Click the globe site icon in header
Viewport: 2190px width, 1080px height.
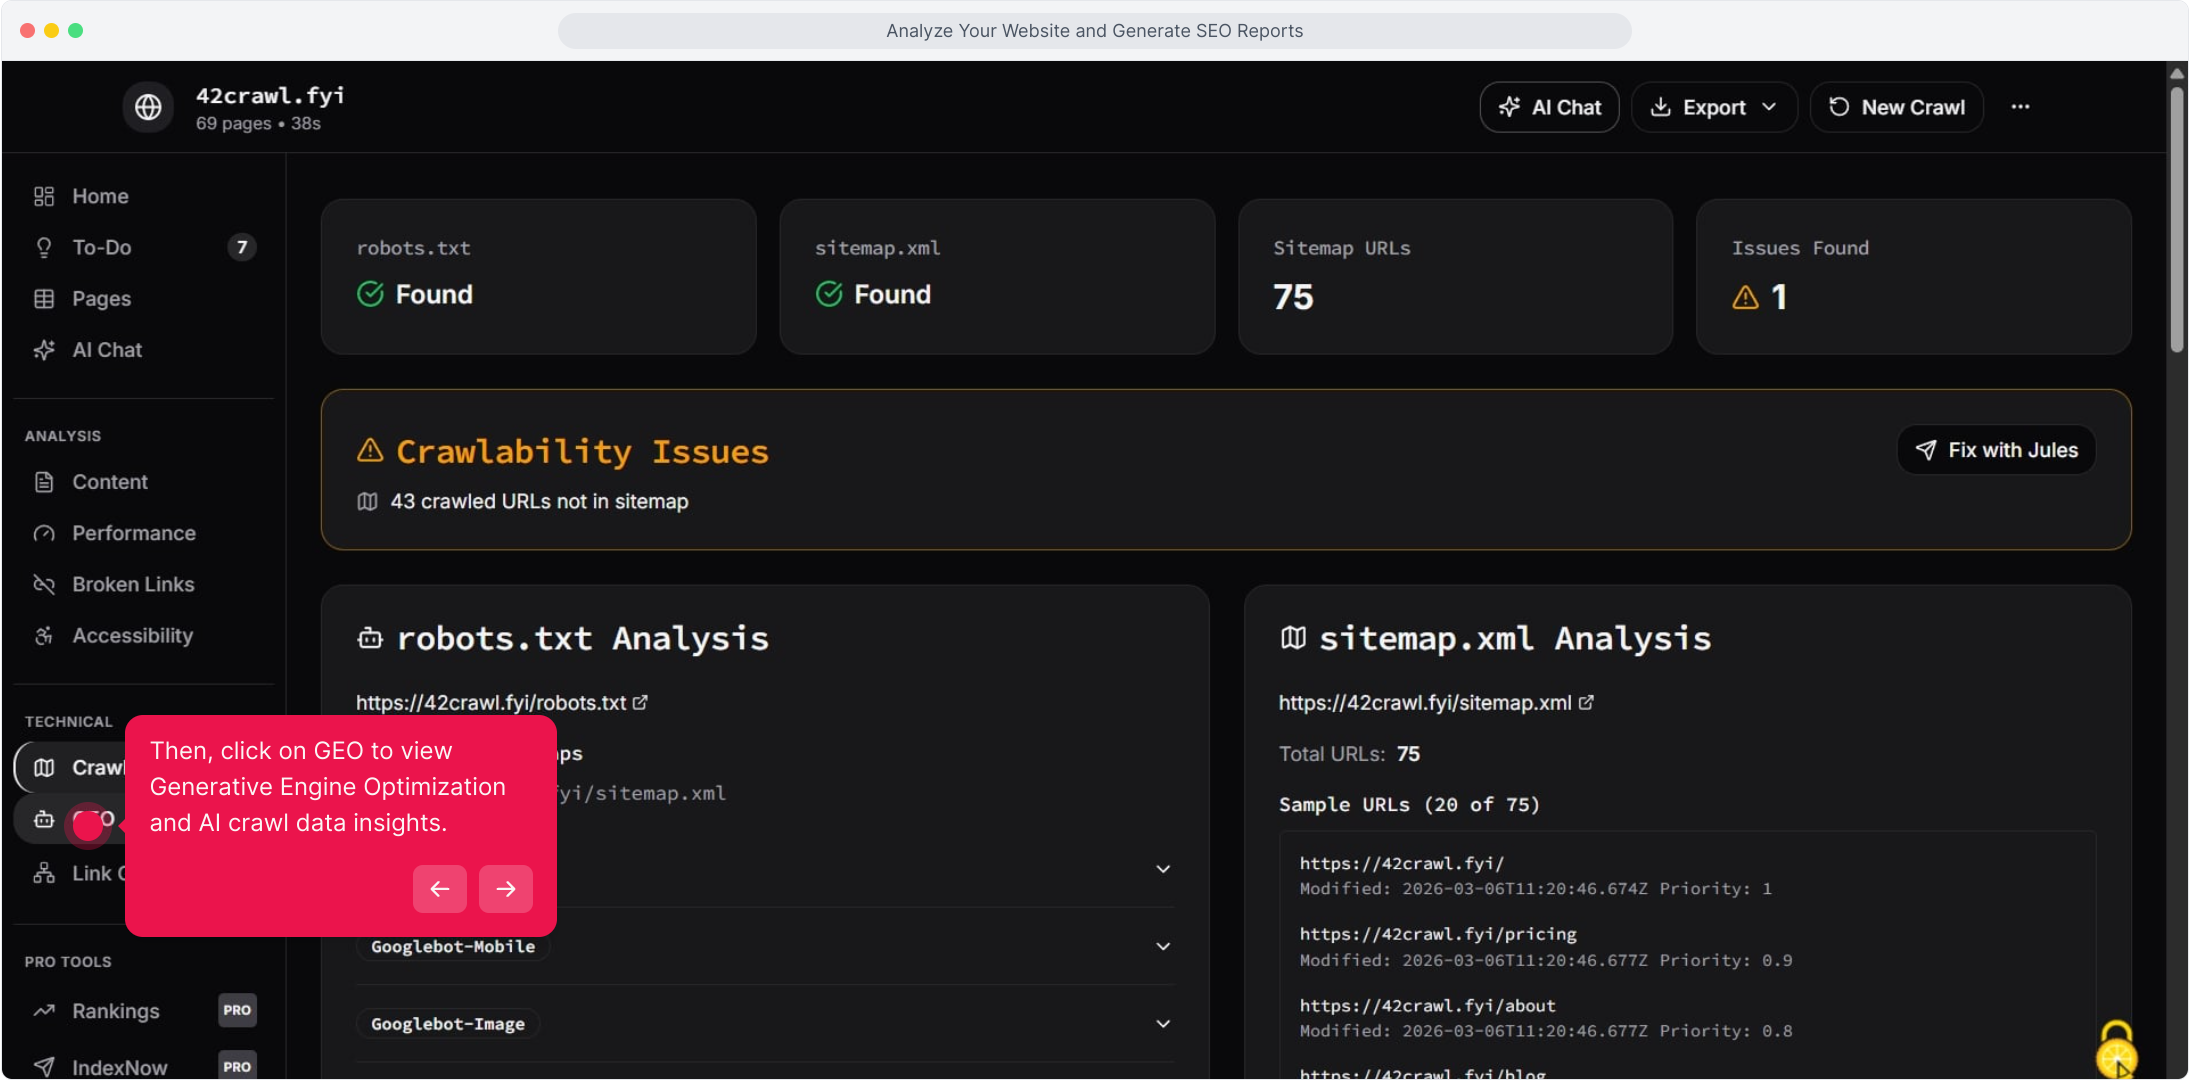pos(148,107)
